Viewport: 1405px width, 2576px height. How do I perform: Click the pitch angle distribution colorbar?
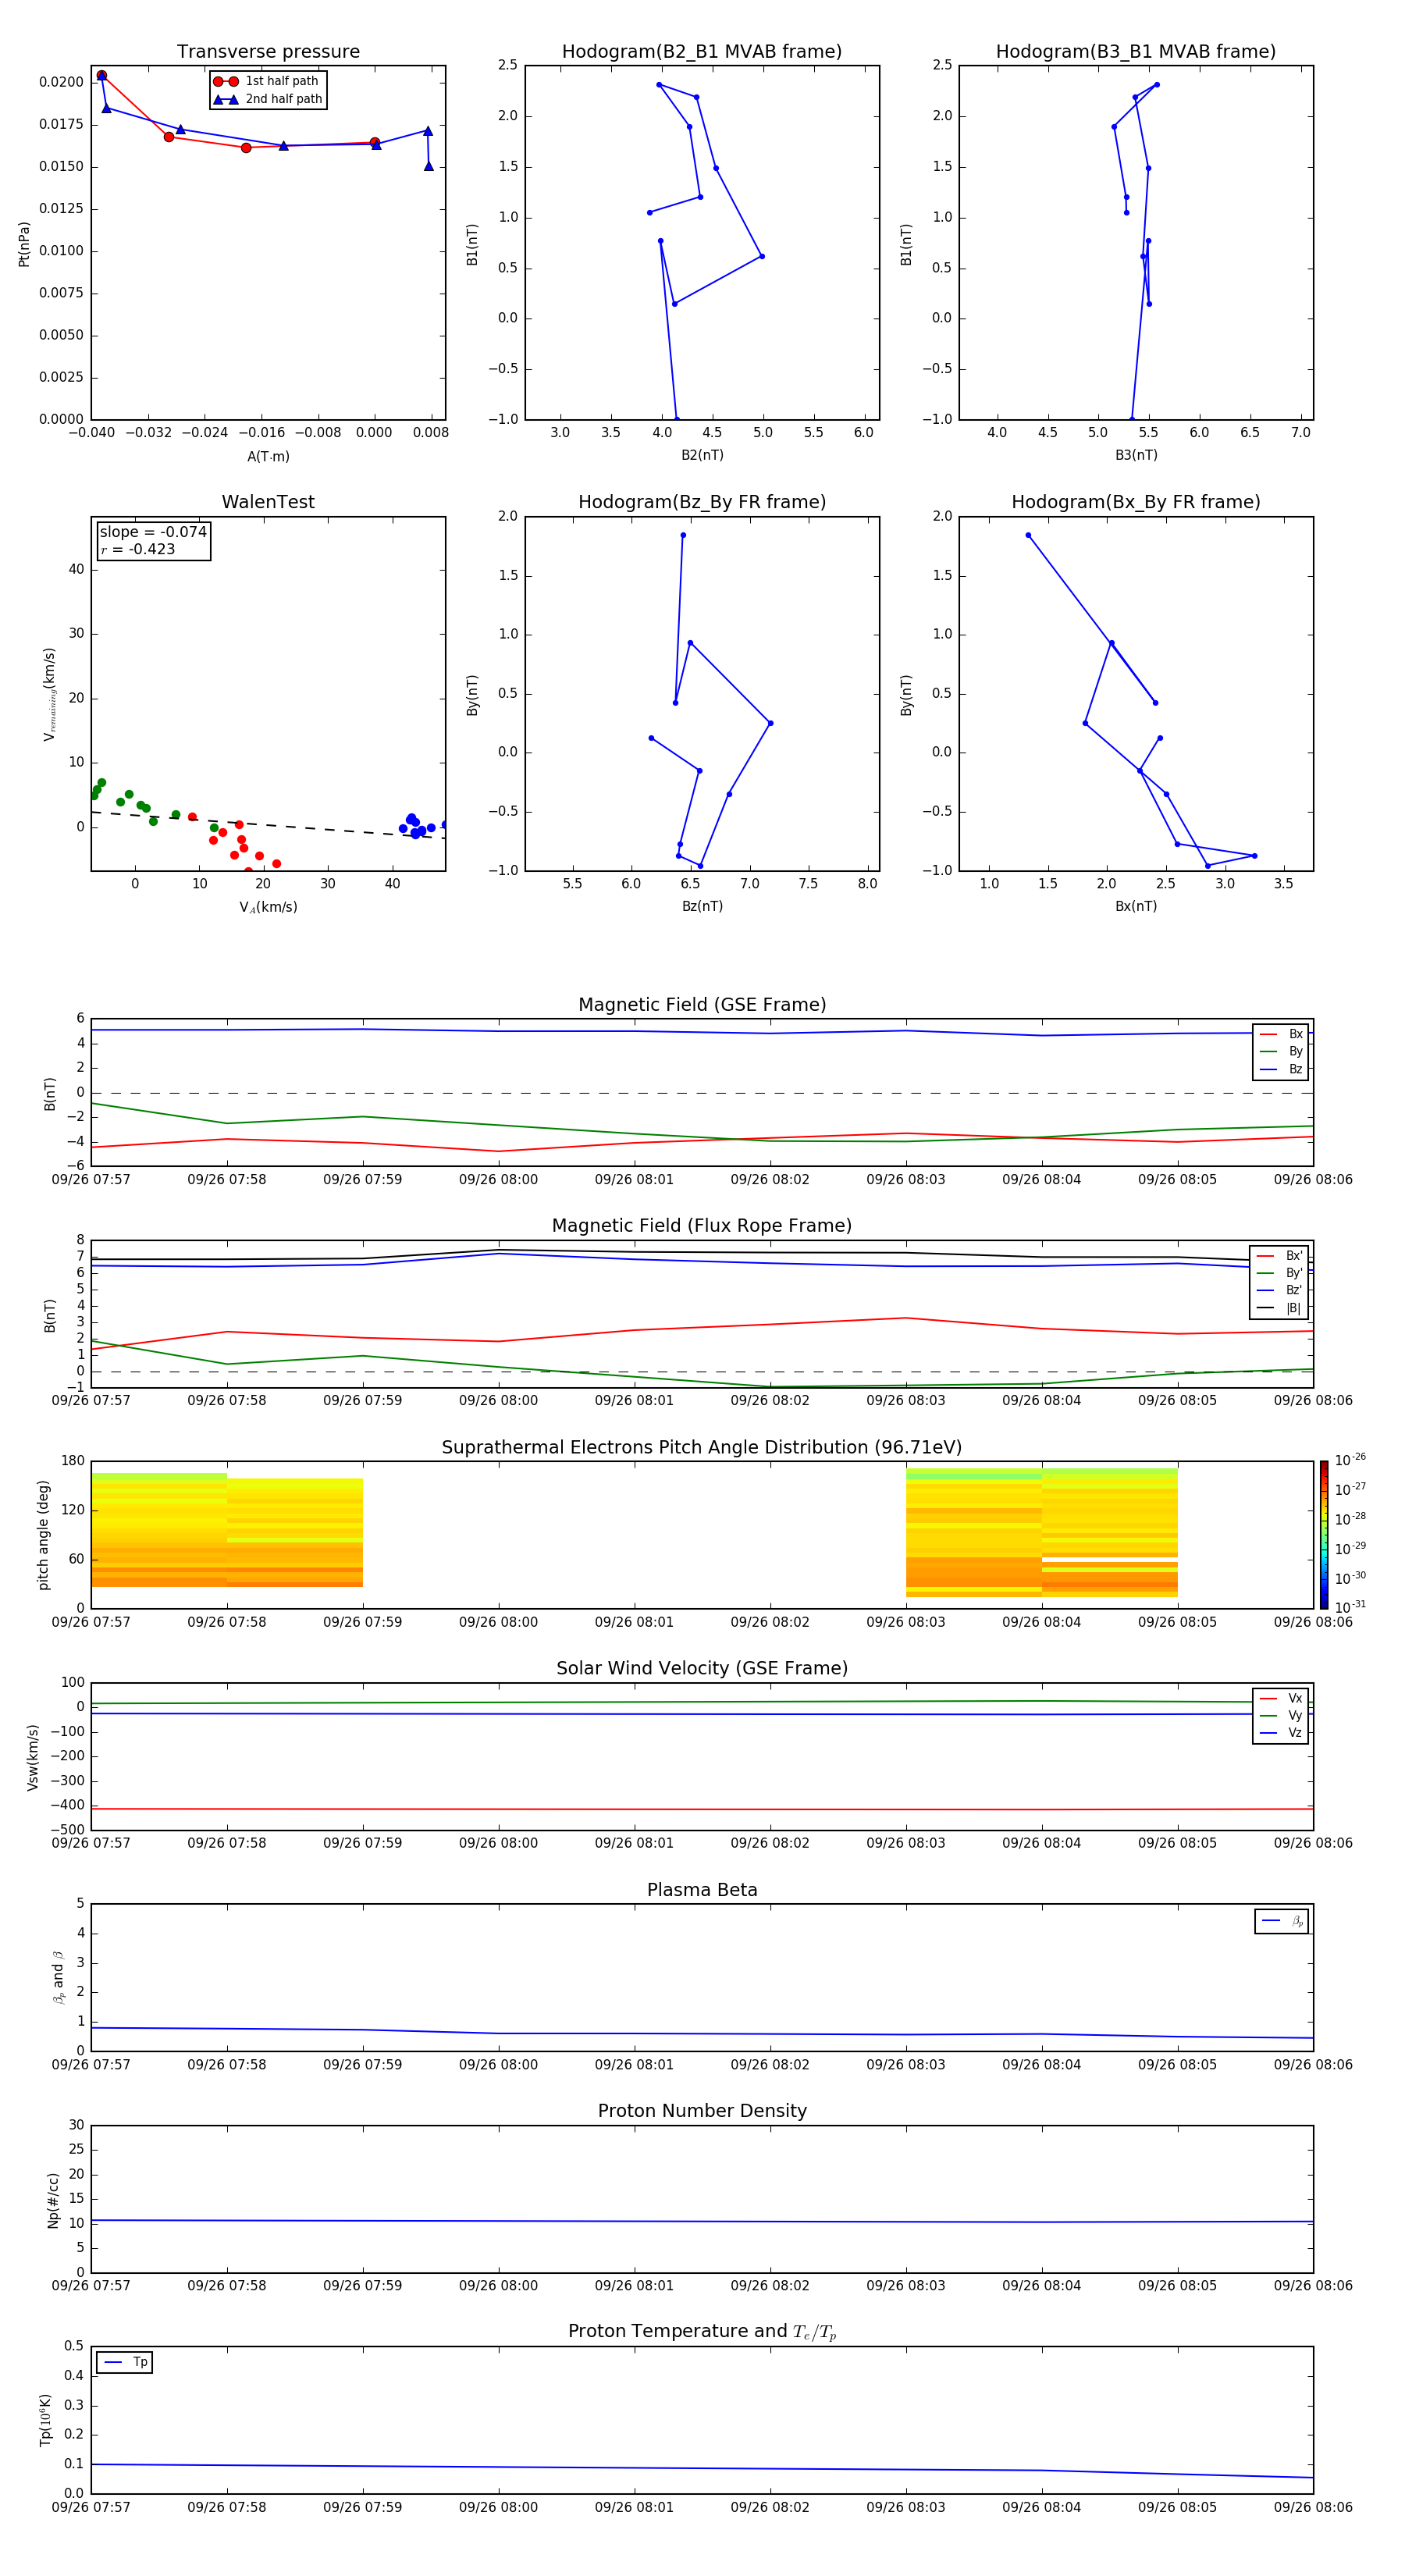pyautogui.click(x=1324, y=1535)
